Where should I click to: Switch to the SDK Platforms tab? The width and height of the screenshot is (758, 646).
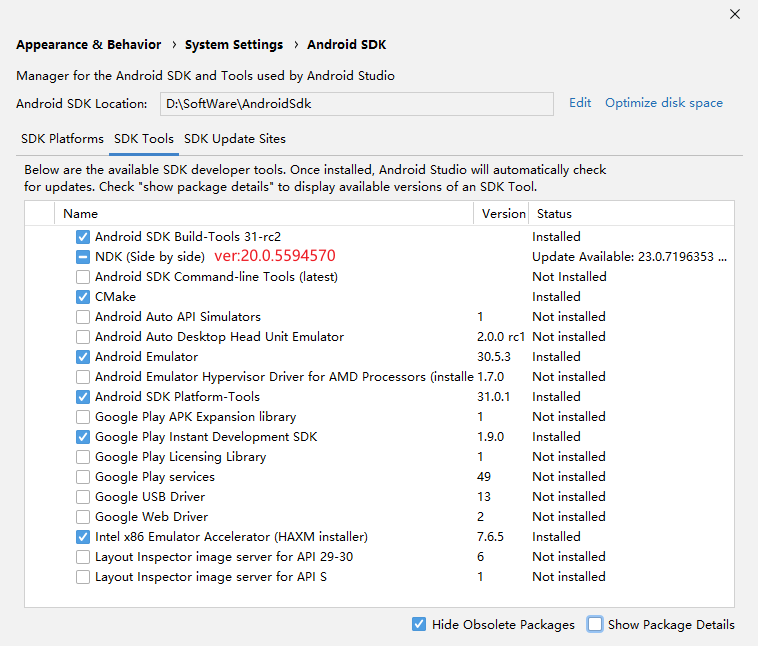(x=62, y=139)
